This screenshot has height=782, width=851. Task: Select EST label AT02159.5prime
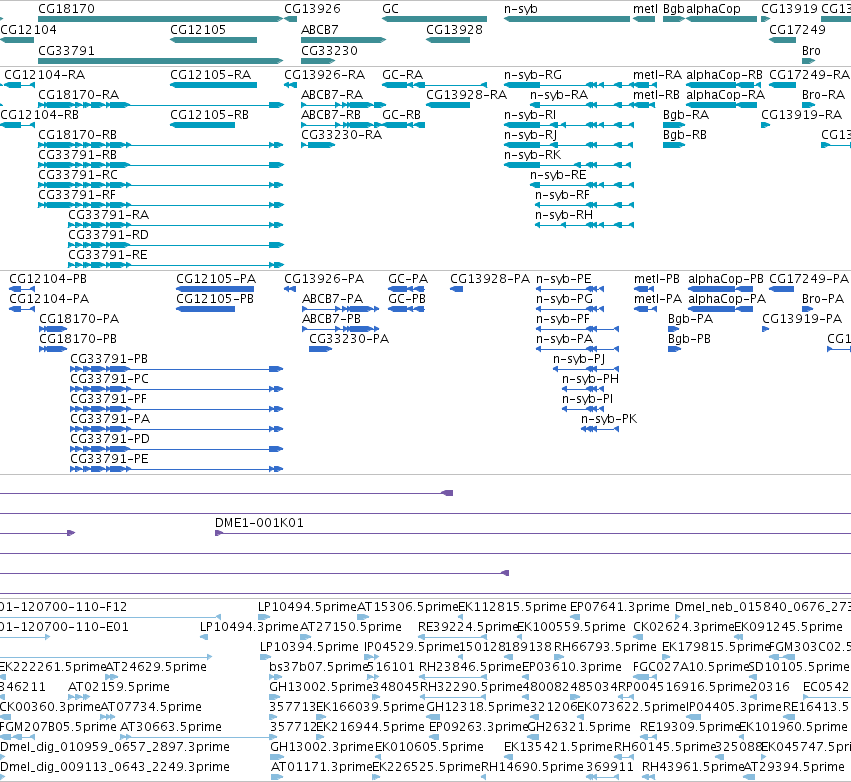[x=119, y=687]
